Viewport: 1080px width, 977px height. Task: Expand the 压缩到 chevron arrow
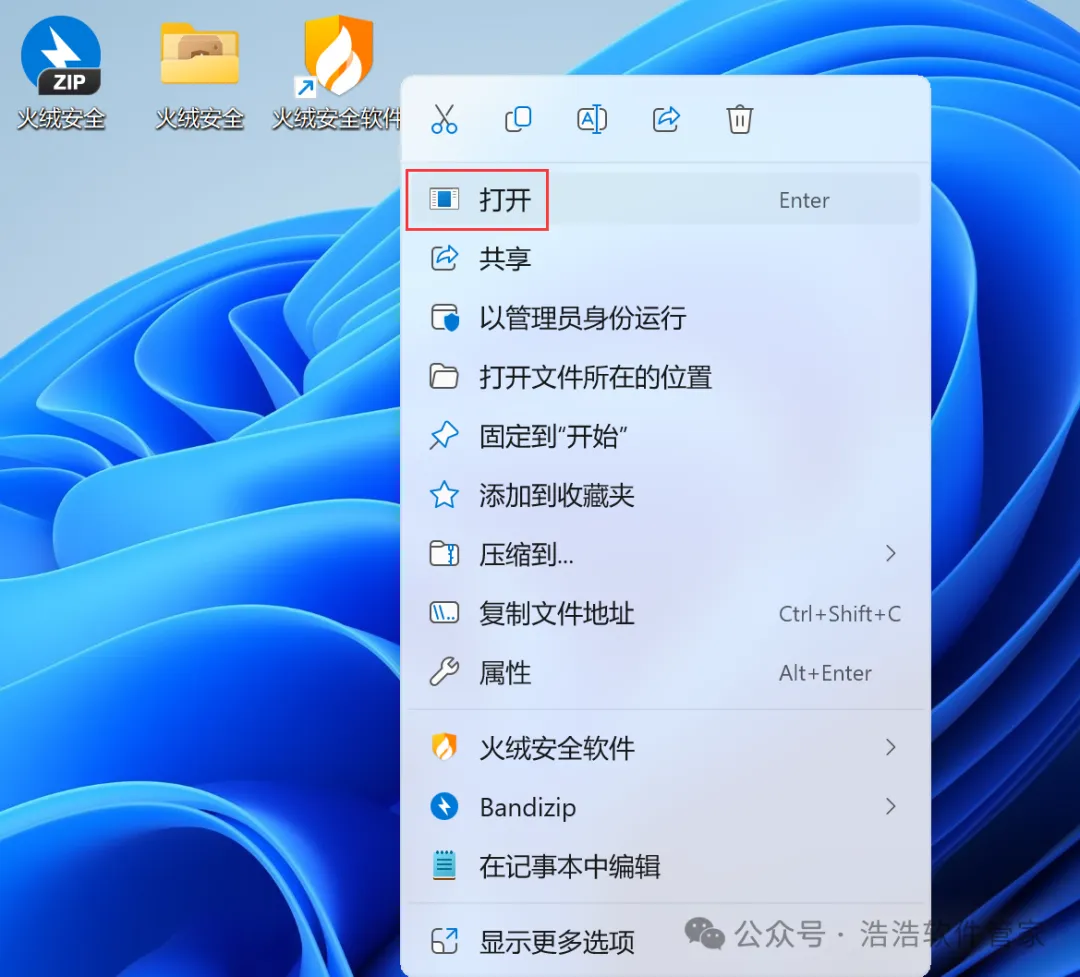click(x=891, y=553)
